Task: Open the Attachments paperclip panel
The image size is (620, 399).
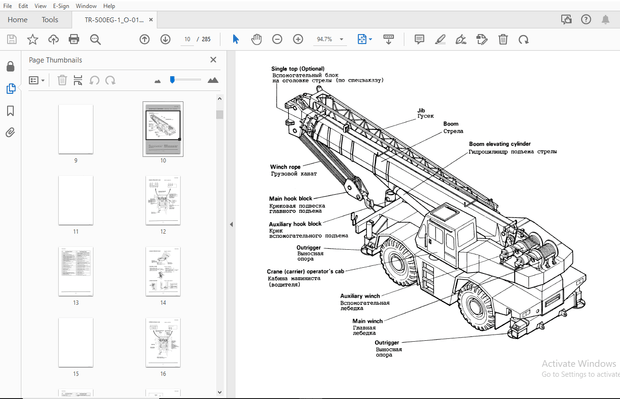Action: [11, 132]
